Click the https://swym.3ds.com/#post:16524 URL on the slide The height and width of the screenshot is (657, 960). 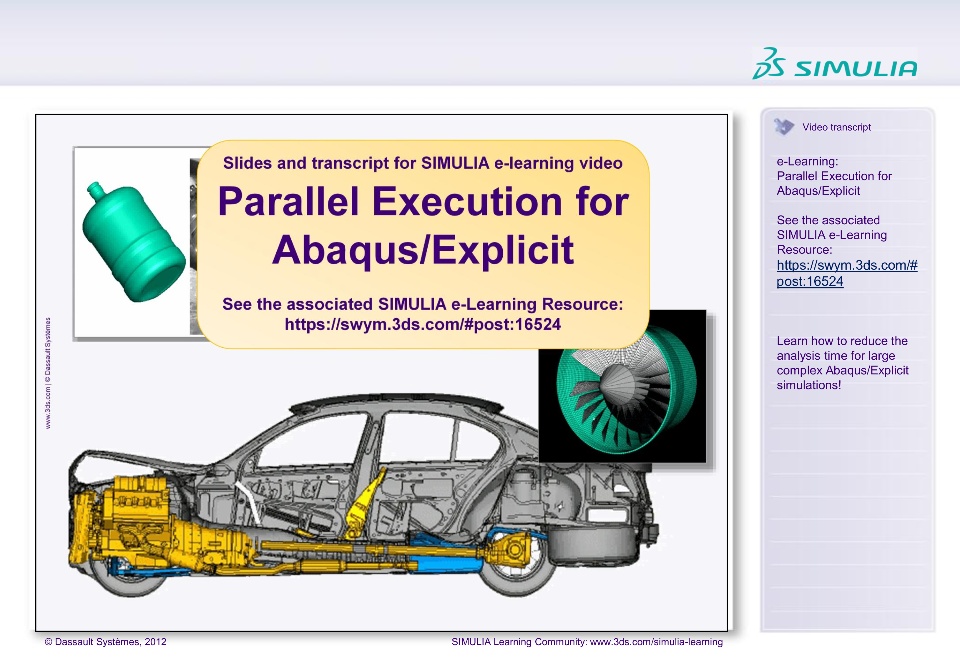coord(423,324)
